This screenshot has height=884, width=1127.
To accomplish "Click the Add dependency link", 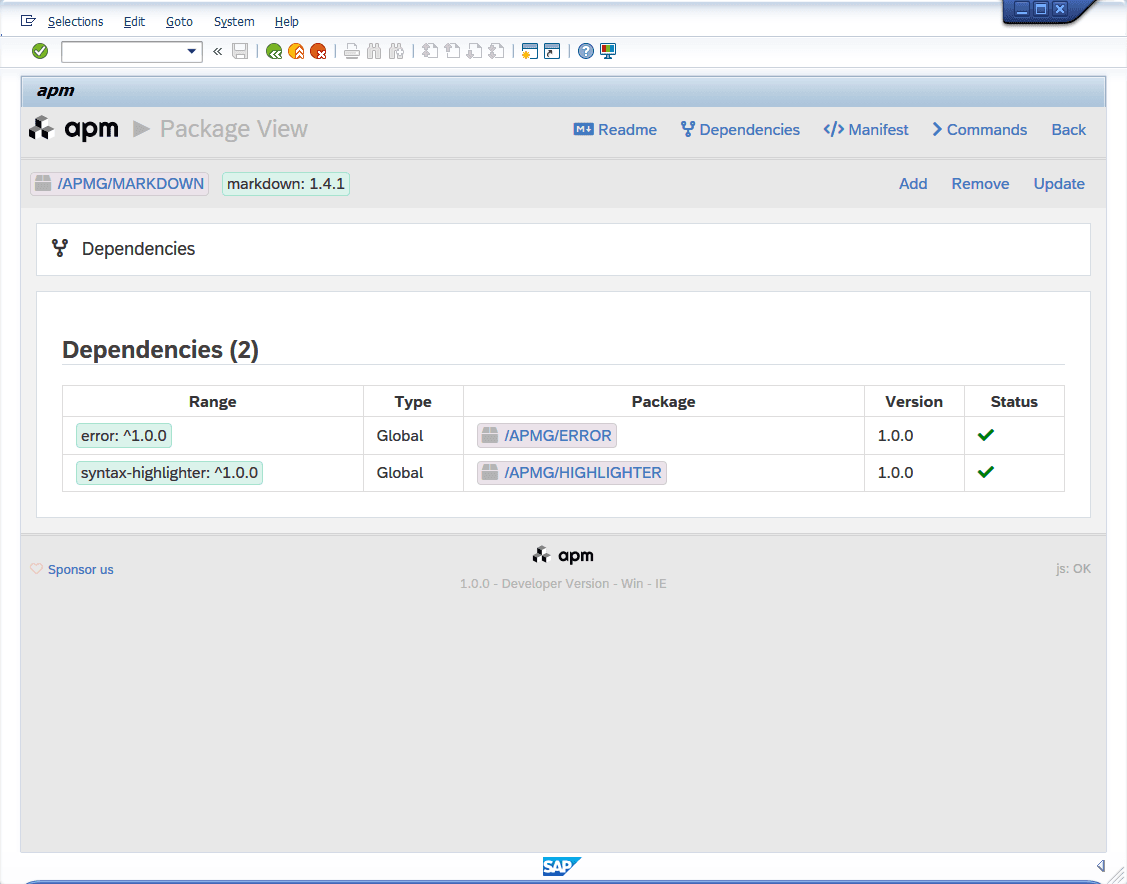I will 913,184.
